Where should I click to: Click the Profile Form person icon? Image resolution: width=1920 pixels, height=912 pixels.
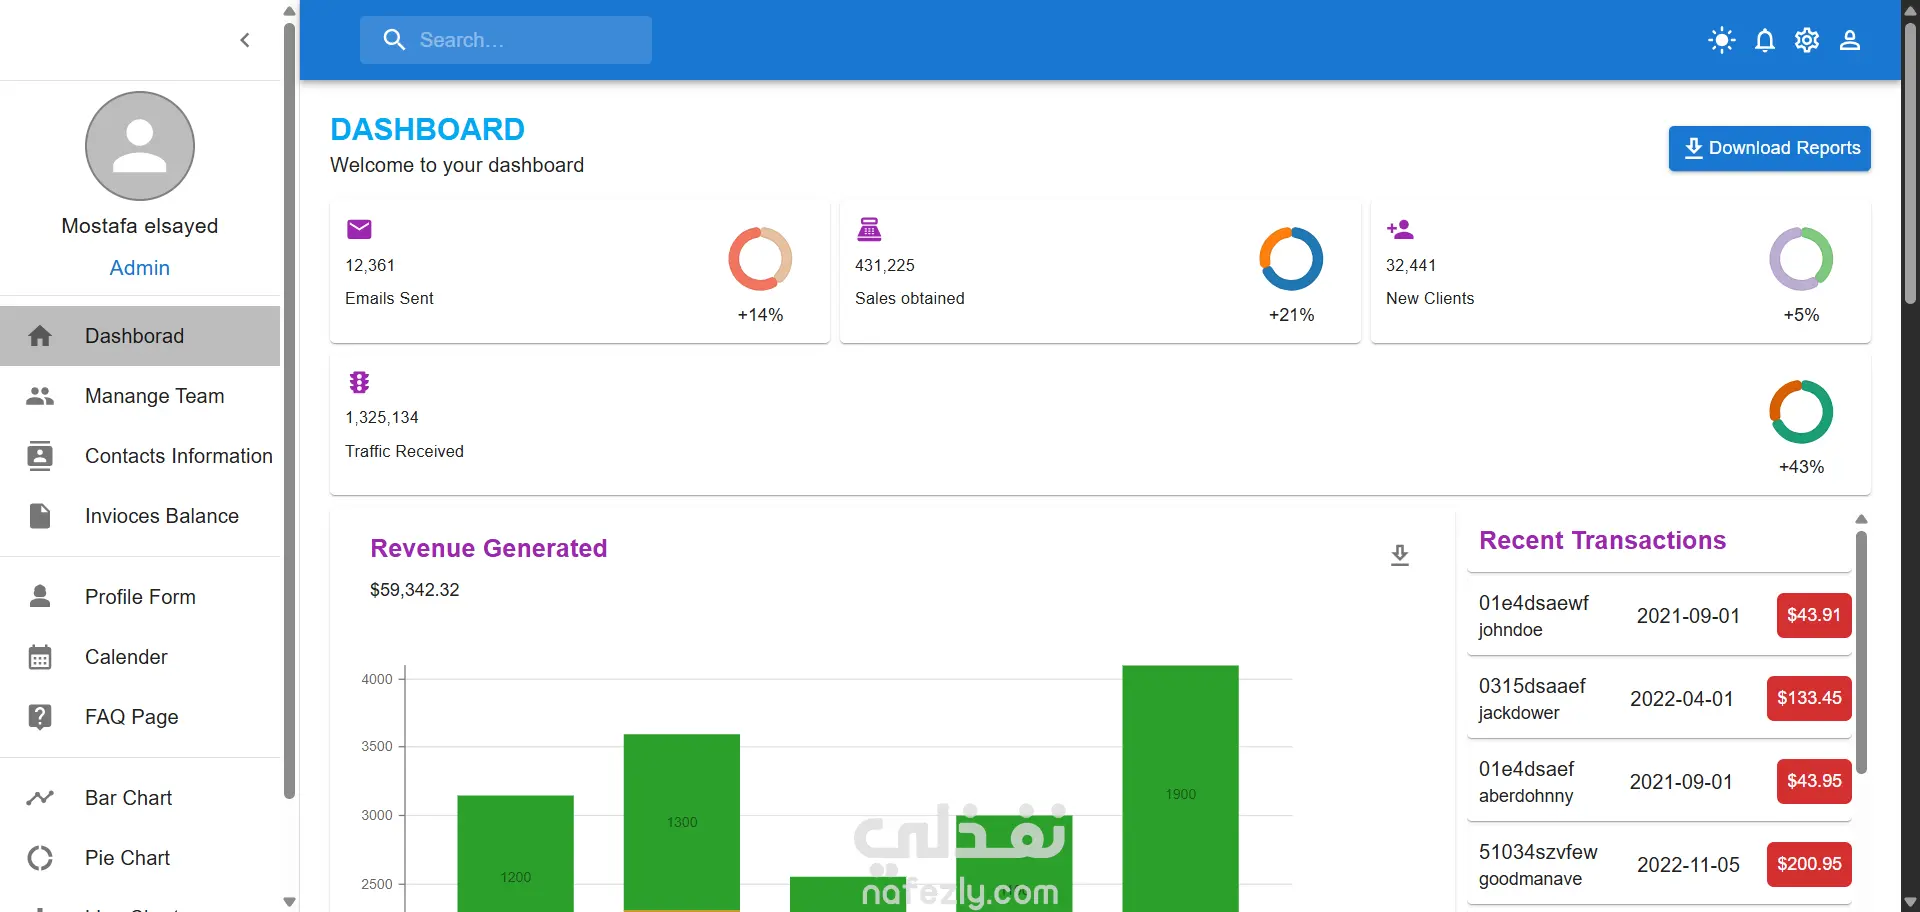[x=40, y=597]
